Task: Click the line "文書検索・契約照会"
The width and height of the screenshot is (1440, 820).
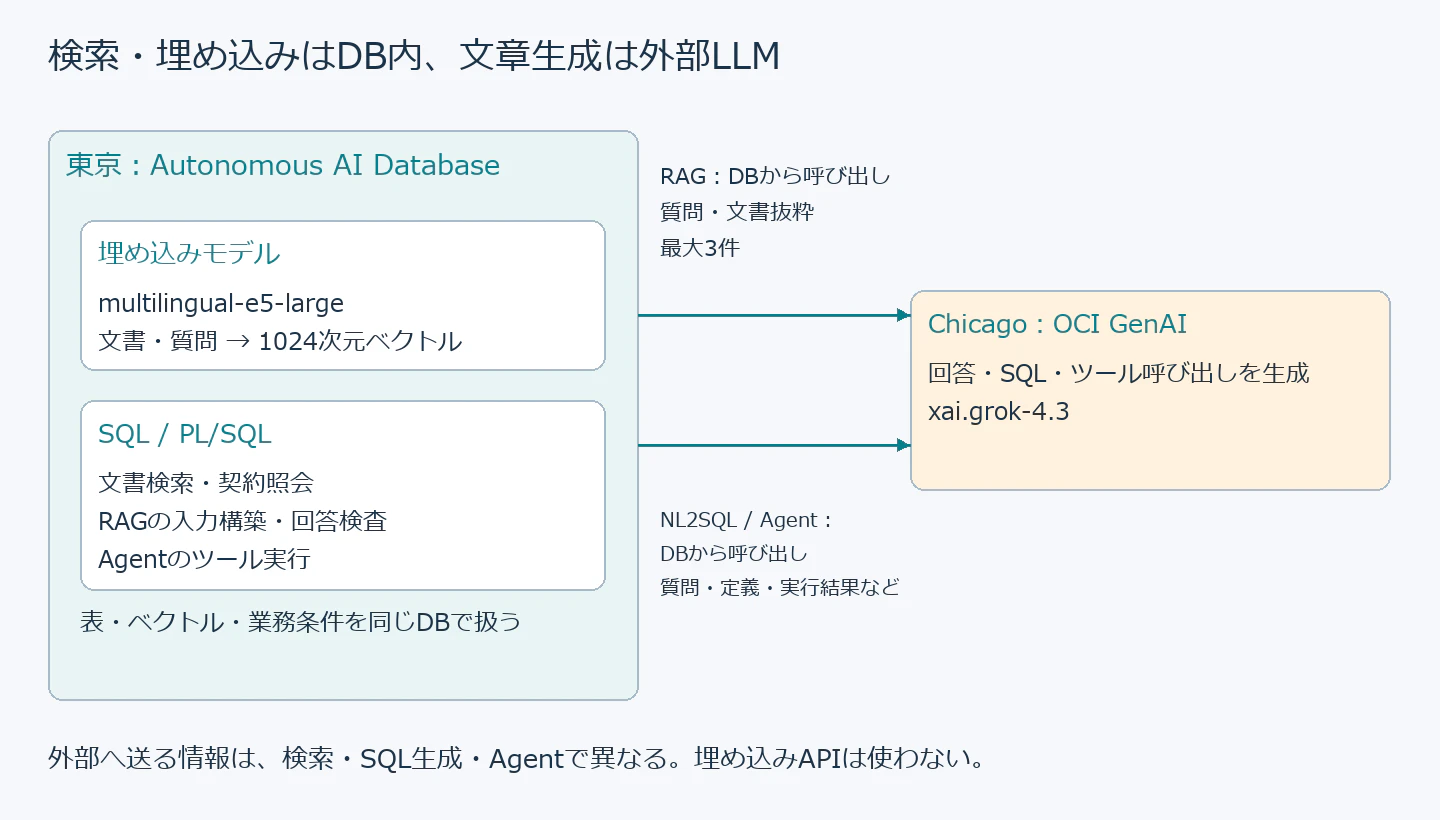Action: (x=206, y=483)
